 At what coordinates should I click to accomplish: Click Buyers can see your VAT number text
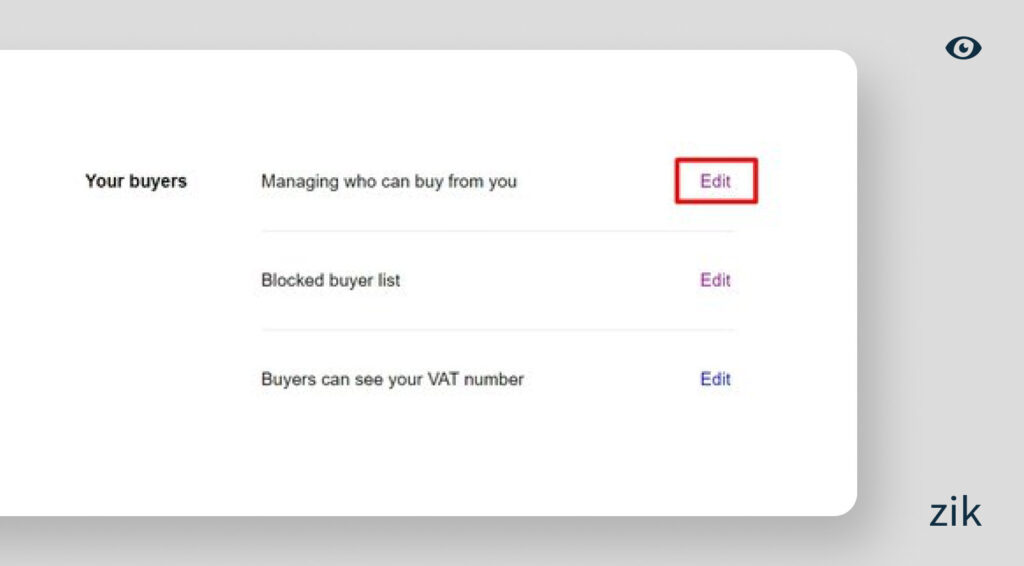(392, 379)
